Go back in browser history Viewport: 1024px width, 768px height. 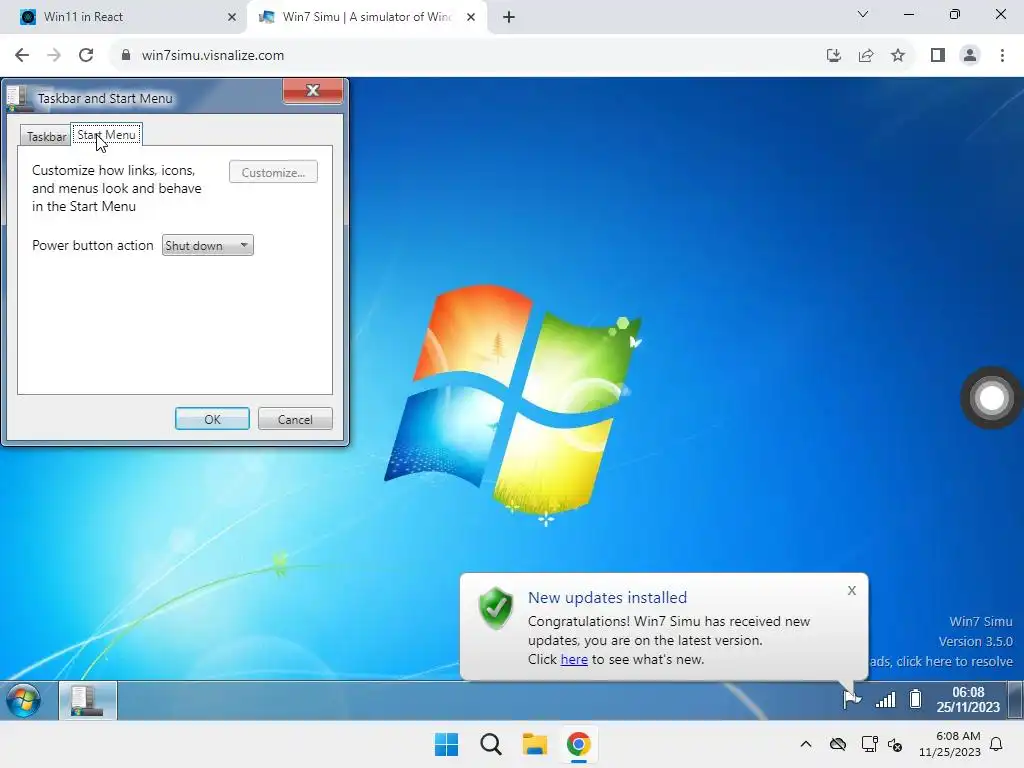tap(22, 55)
